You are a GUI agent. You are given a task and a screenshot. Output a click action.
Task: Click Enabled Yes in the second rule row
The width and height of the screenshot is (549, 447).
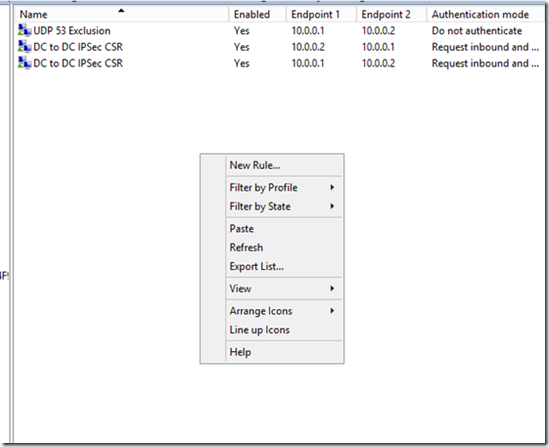(x=242, y=47)
